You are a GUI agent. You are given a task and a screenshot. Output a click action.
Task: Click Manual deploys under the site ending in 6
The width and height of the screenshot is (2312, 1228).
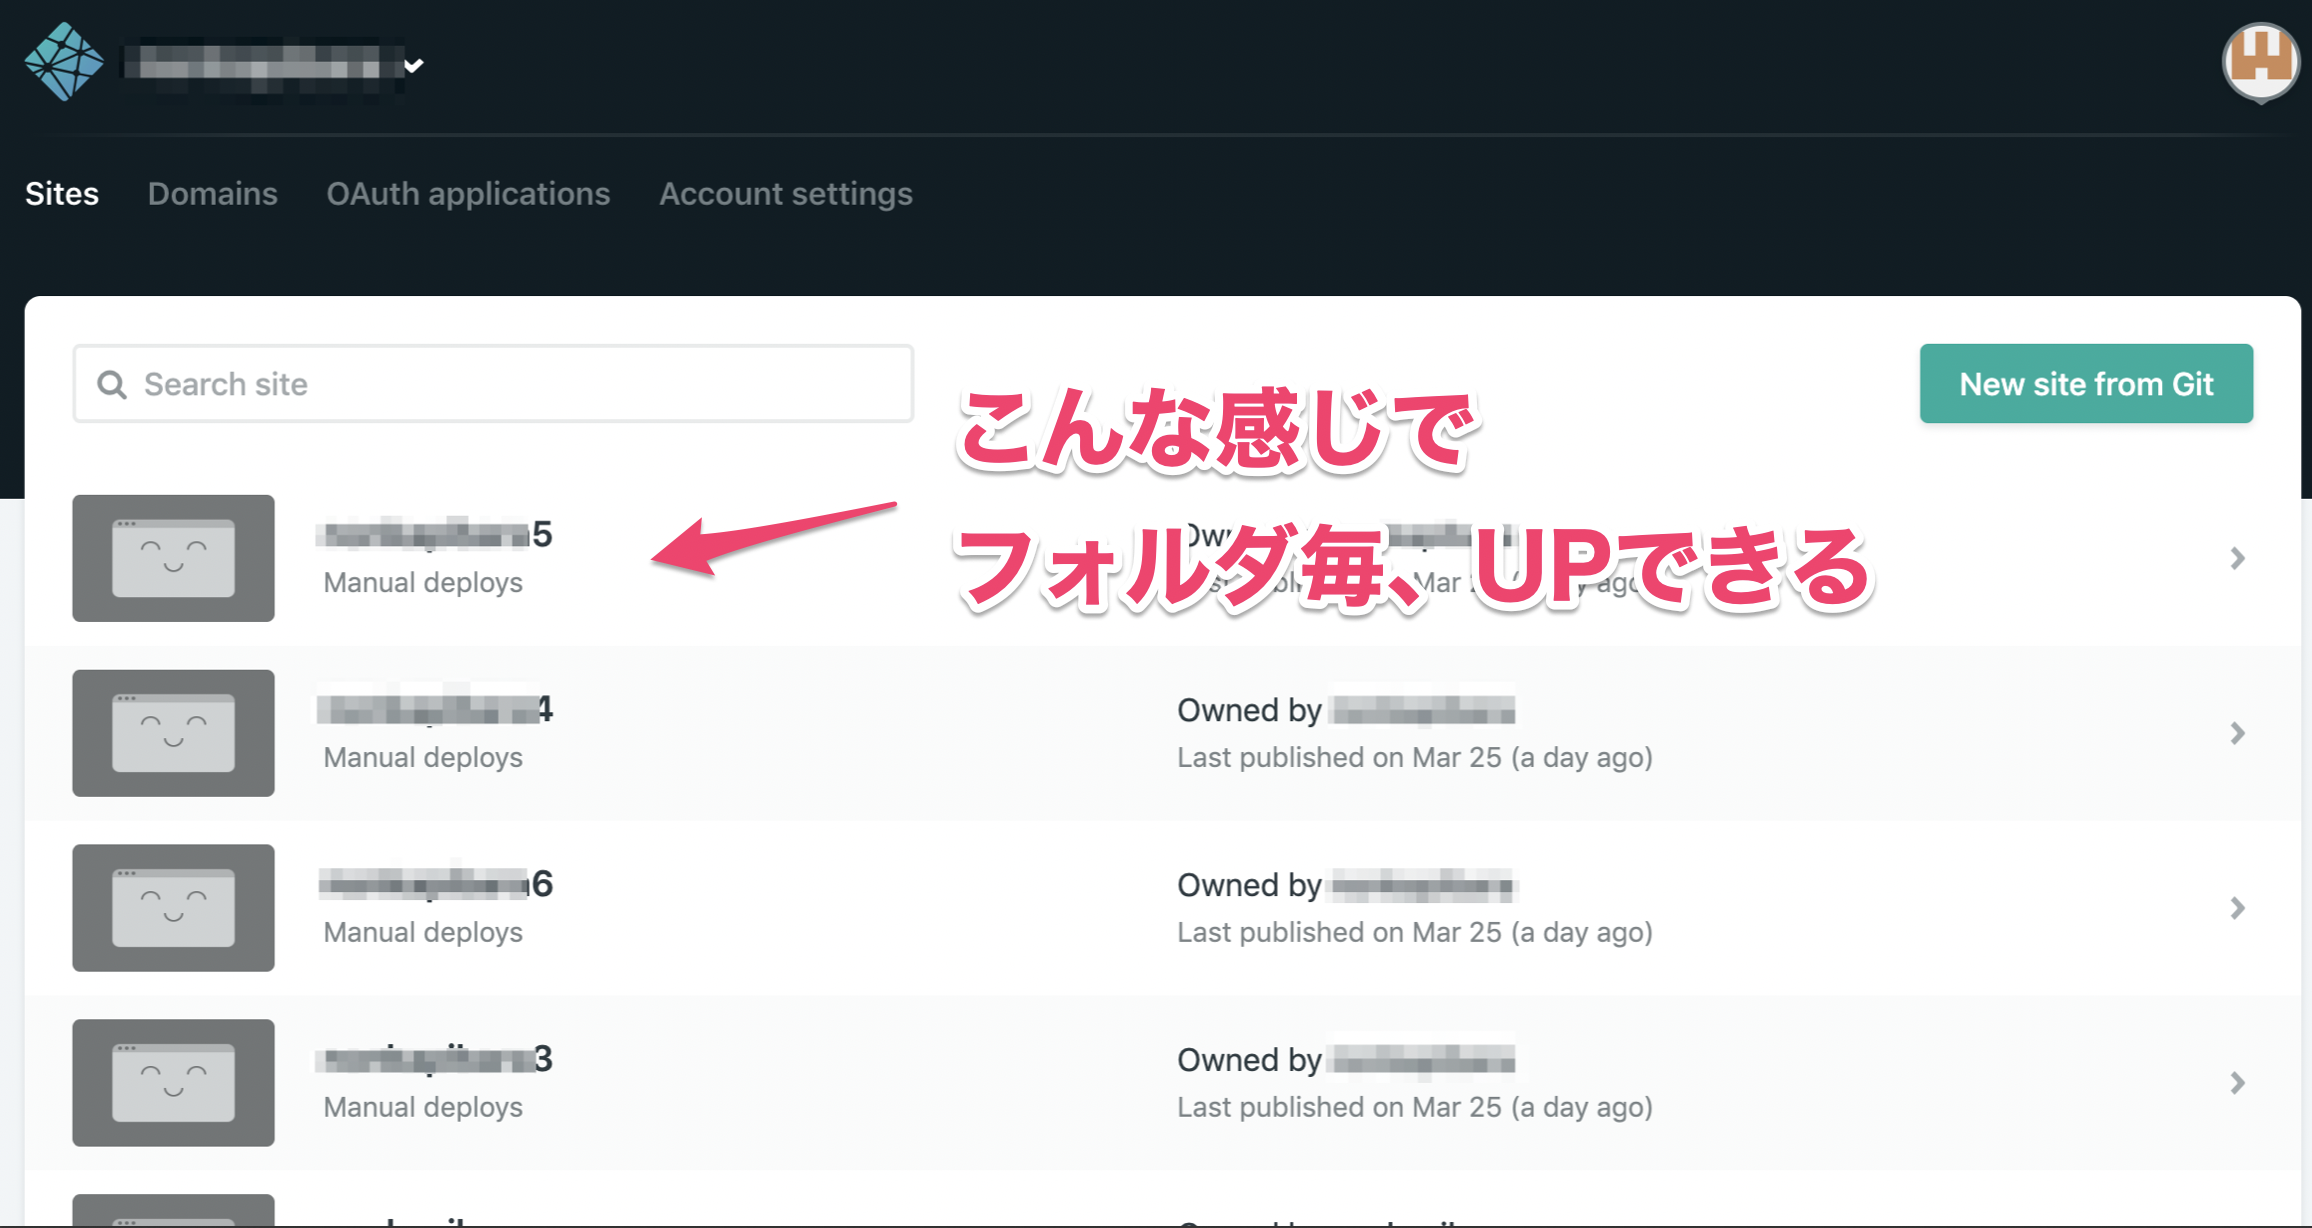pyautogui.click(x=422, y=932)
